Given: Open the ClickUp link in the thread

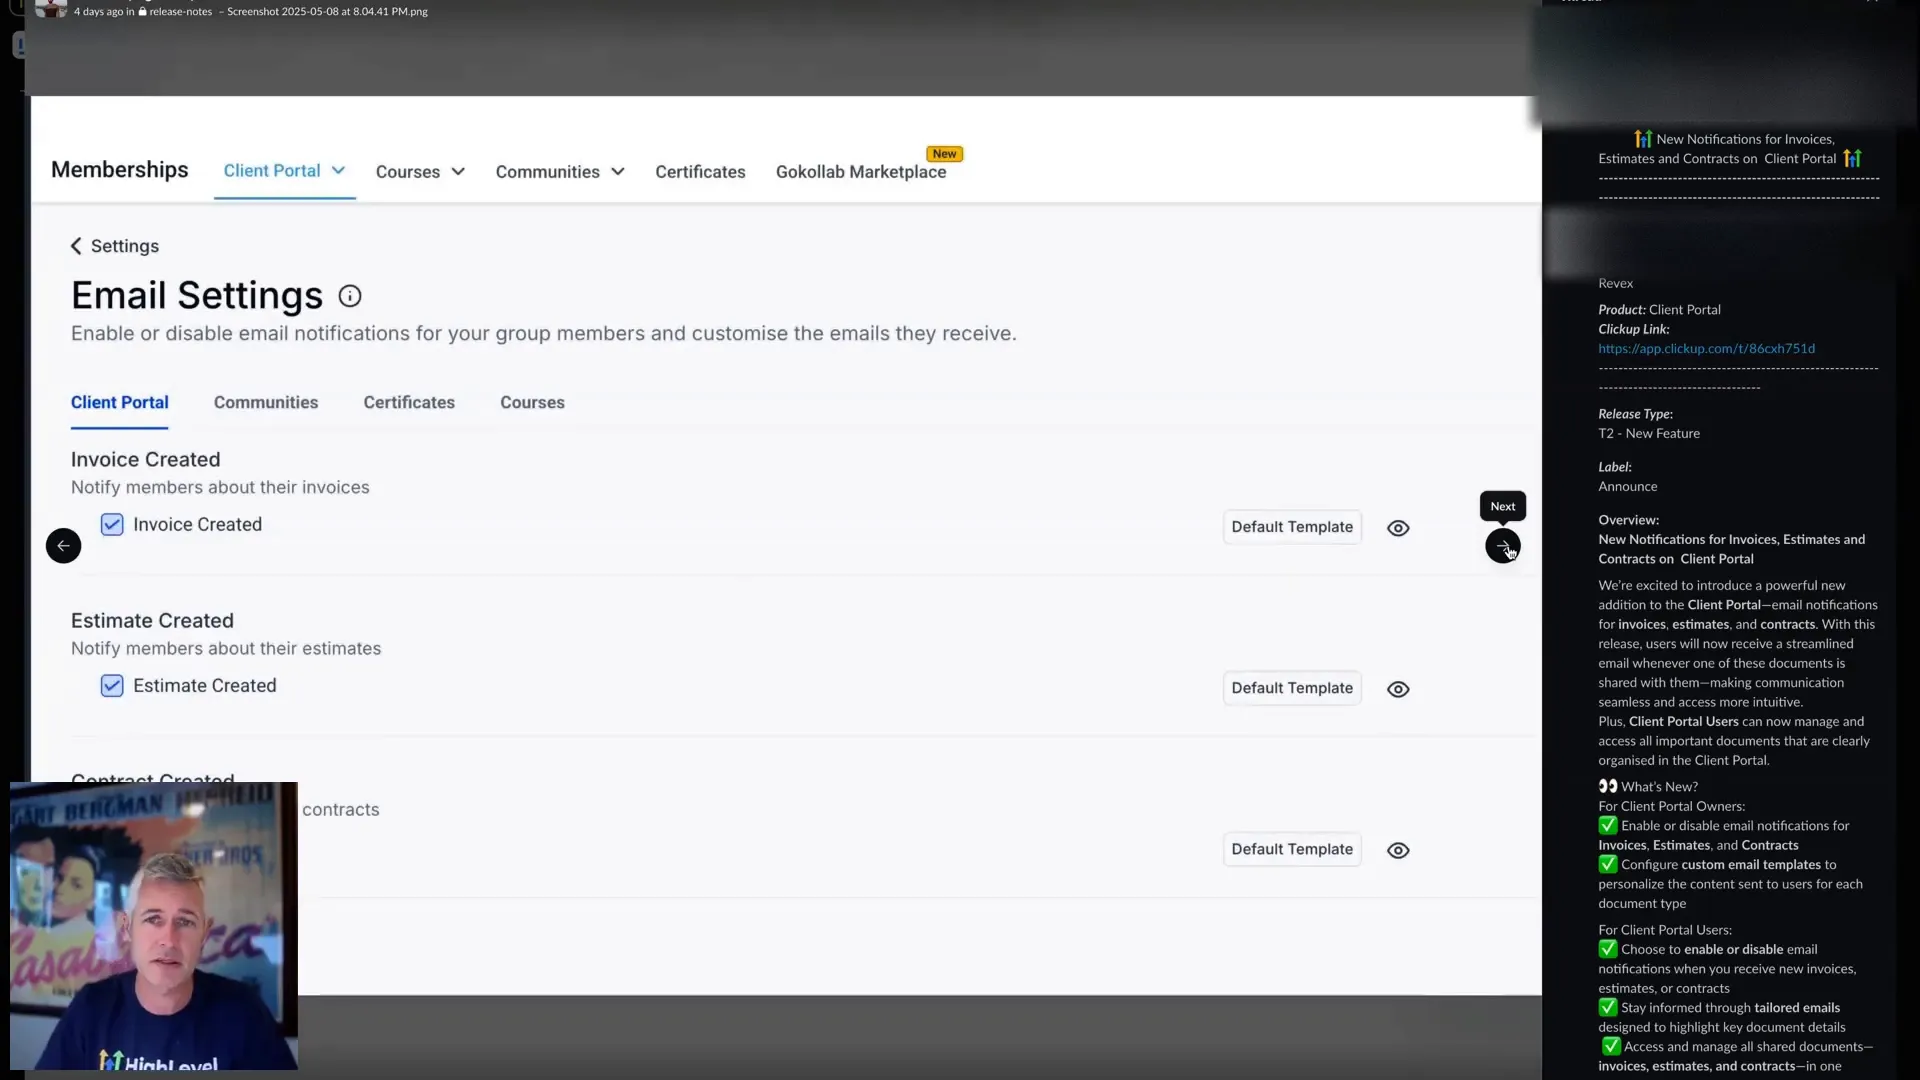Looking at the screenshot, I should (1706, 349).
